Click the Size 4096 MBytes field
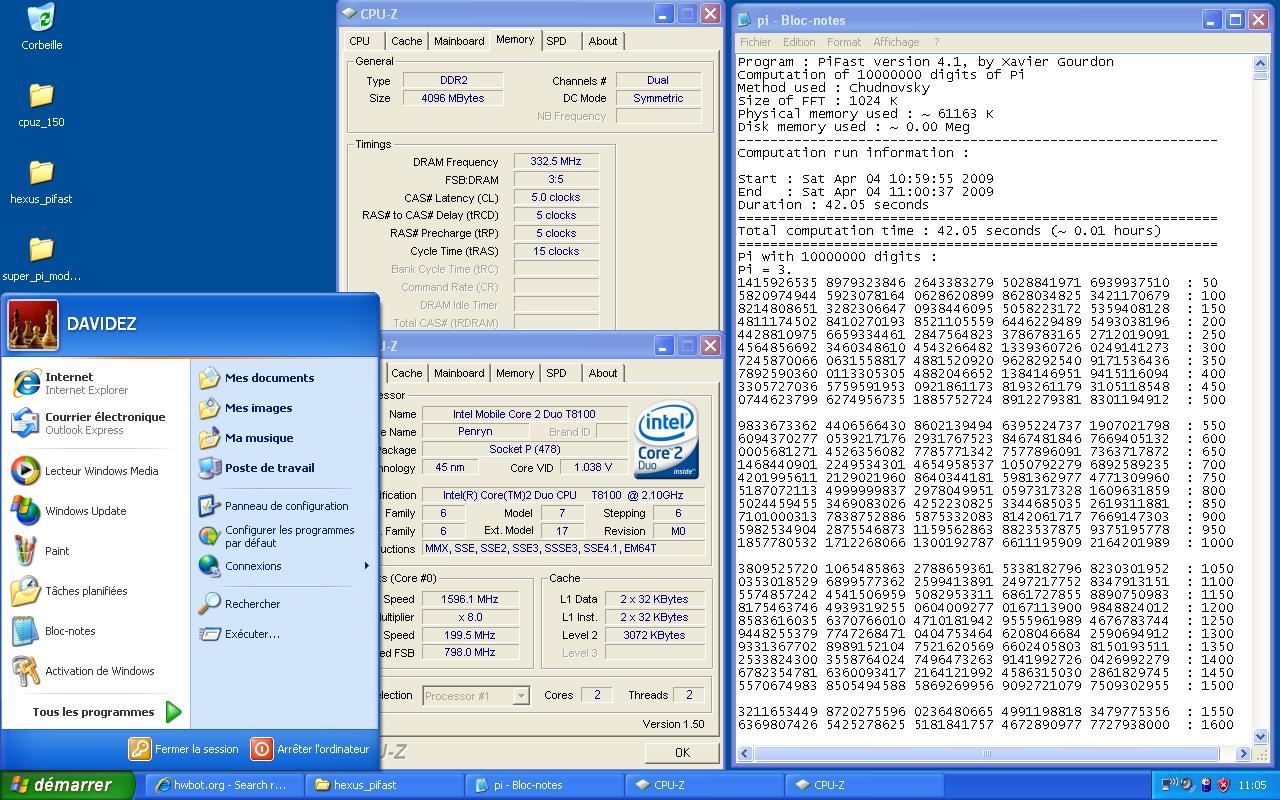Viewport: 1280px width, 800px height. [452, 98]
